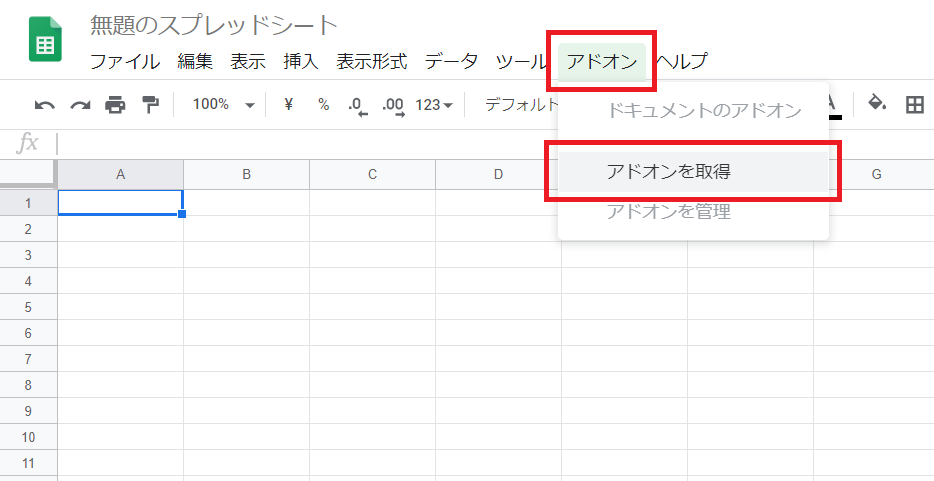Open the 編集 menu
934x481 pixels.
[195, 61]
